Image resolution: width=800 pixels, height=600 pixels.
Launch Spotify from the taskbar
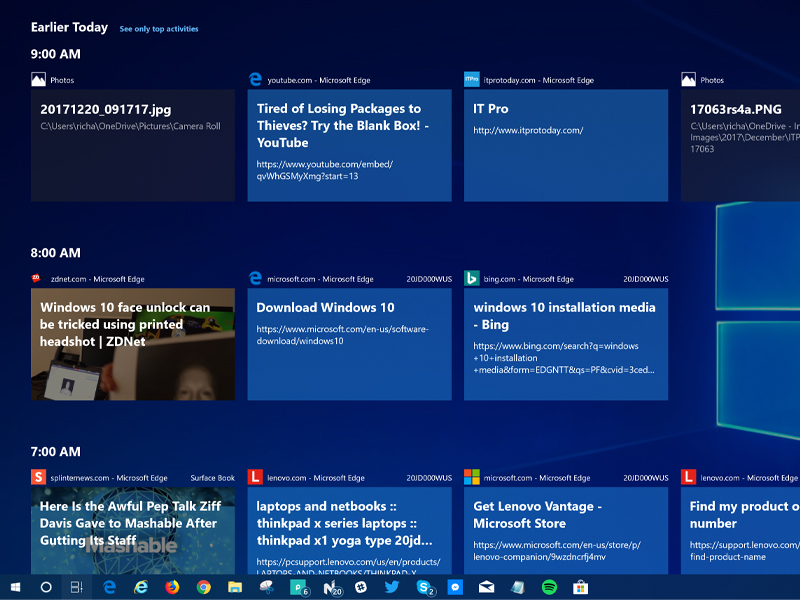click(x=549, y=587)
